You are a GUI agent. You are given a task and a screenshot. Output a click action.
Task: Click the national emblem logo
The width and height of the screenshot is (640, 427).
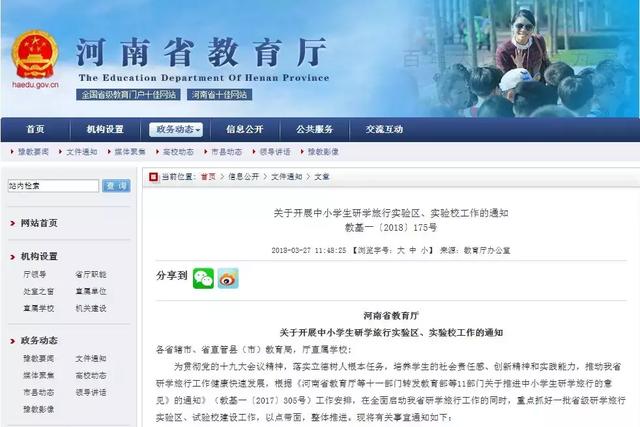(x=35, y=55)
